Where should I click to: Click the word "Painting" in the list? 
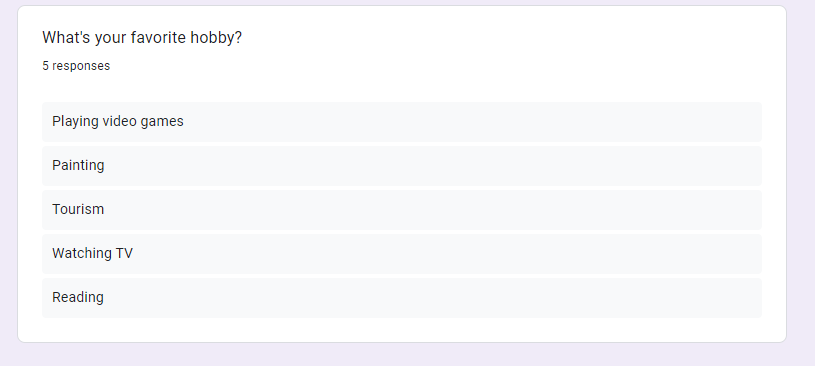click(x=78, y=165)
